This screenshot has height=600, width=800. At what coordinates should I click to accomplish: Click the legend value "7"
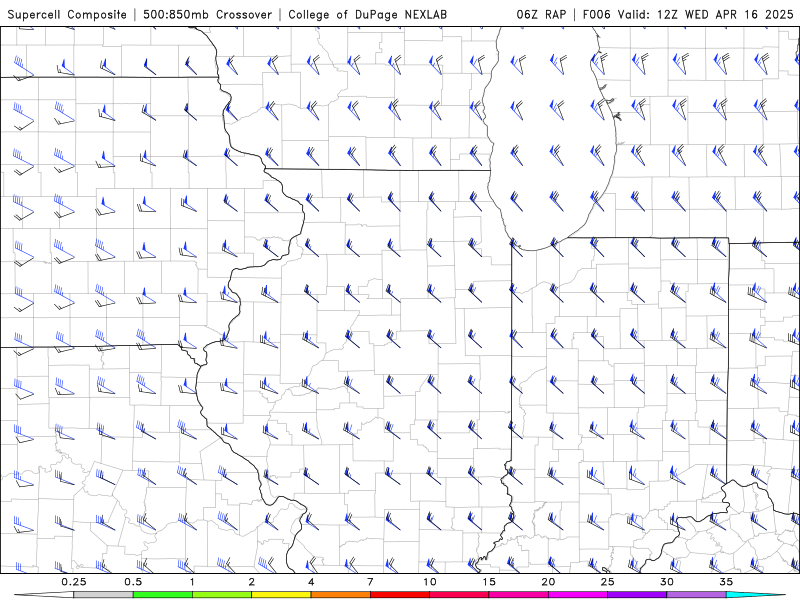[370, 582]
